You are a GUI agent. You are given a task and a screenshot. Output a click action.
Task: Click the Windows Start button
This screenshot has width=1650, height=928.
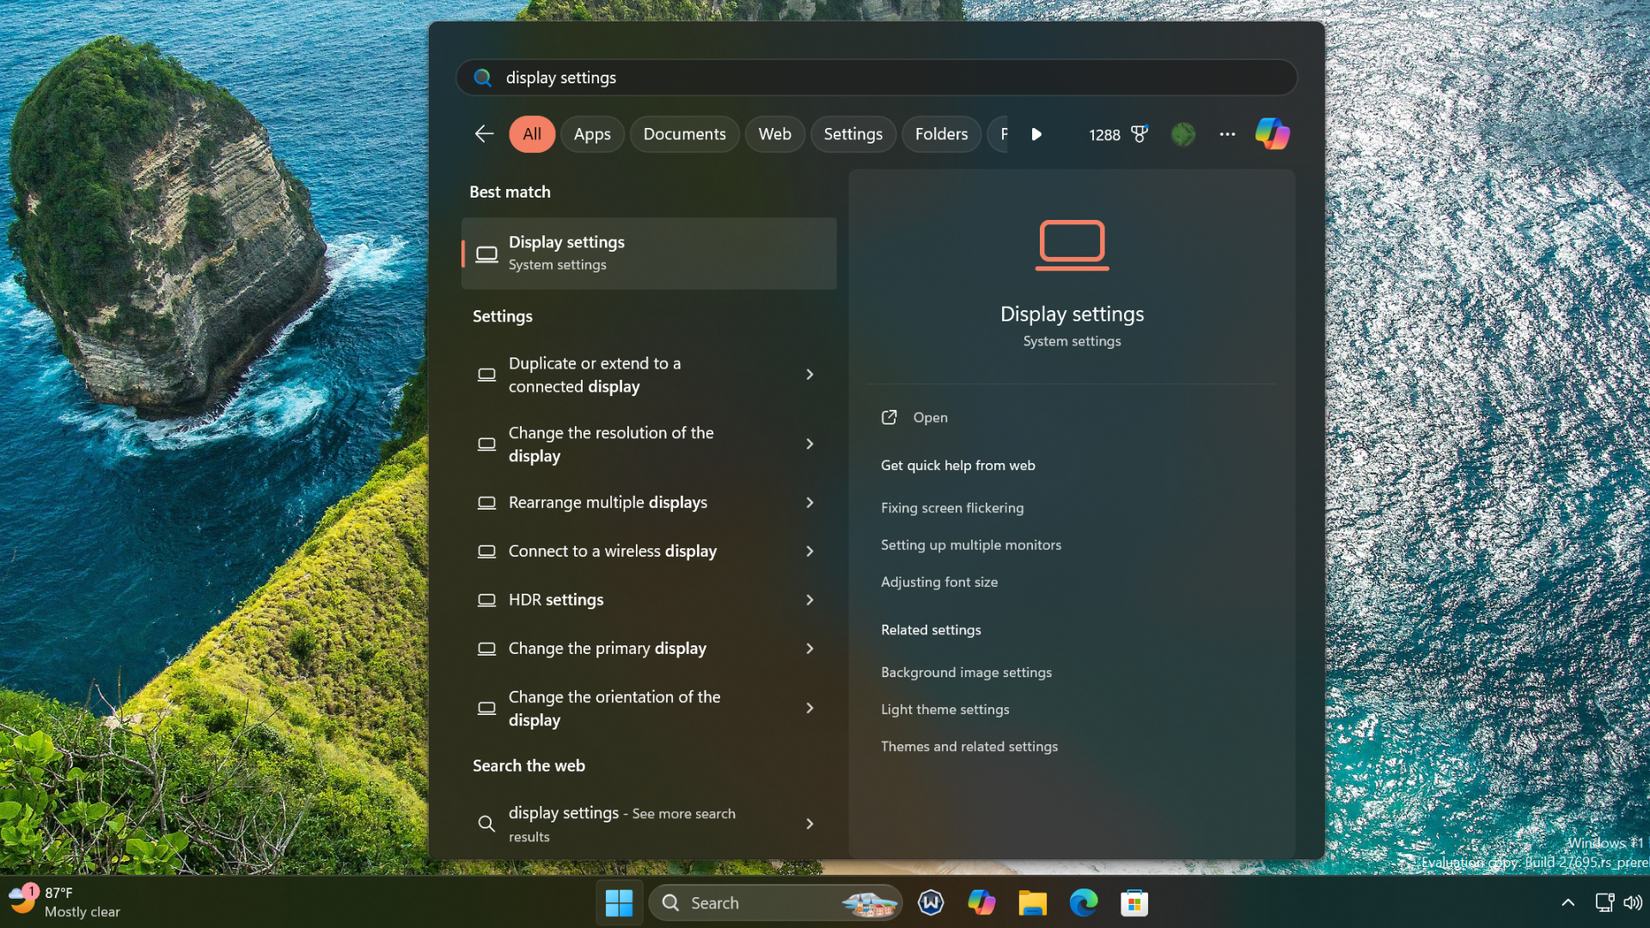pyautogui.click(x=619, y=902)
